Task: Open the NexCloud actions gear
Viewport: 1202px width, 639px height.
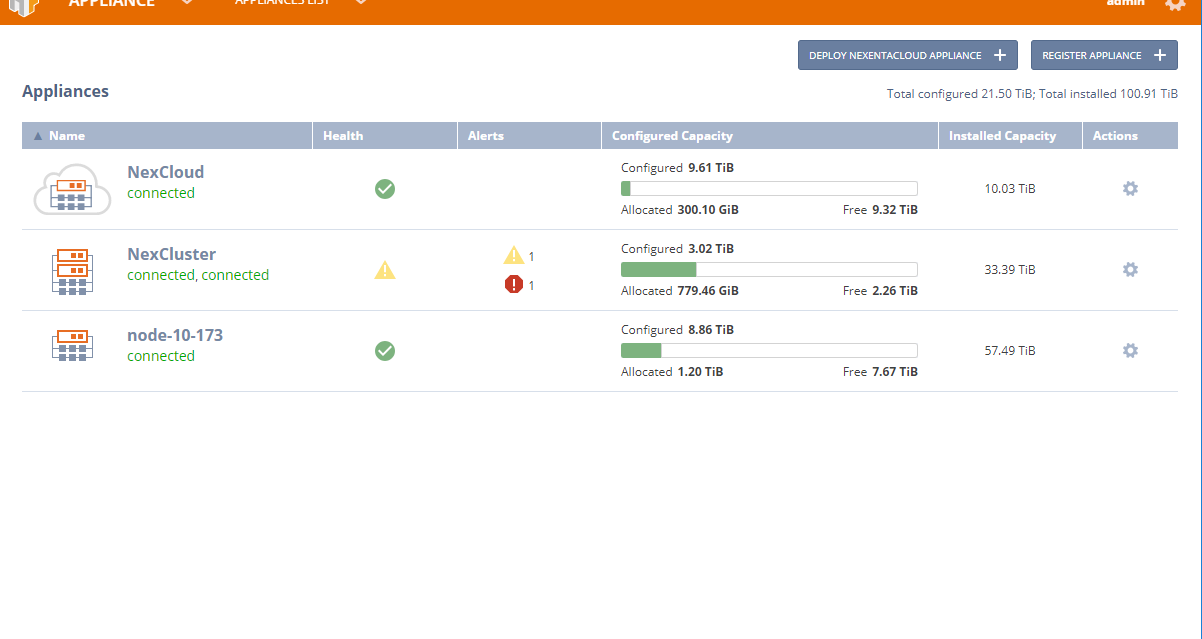Action: pyautogui.click(x=1130, y=189)
